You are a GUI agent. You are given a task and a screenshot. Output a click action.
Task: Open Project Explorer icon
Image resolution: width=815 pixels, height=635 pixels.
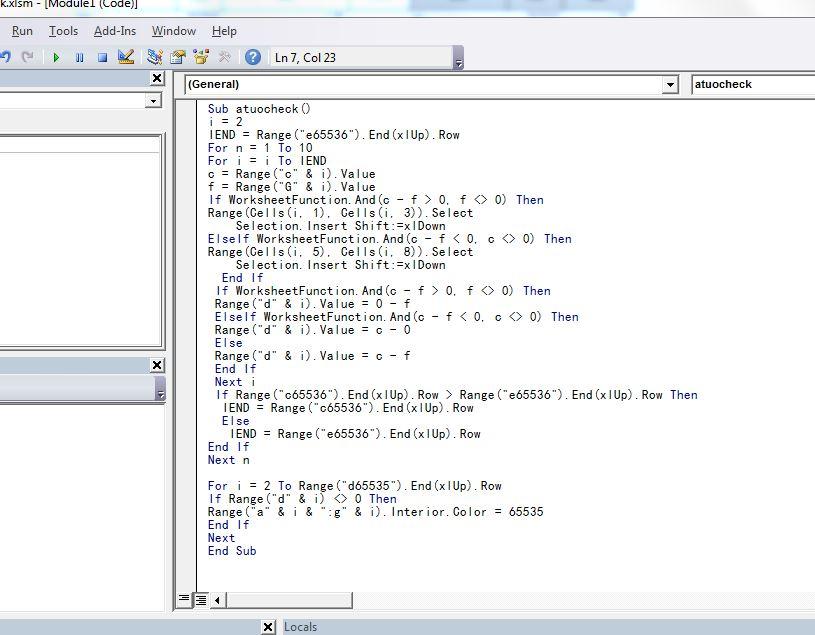[x=154, y=57]
